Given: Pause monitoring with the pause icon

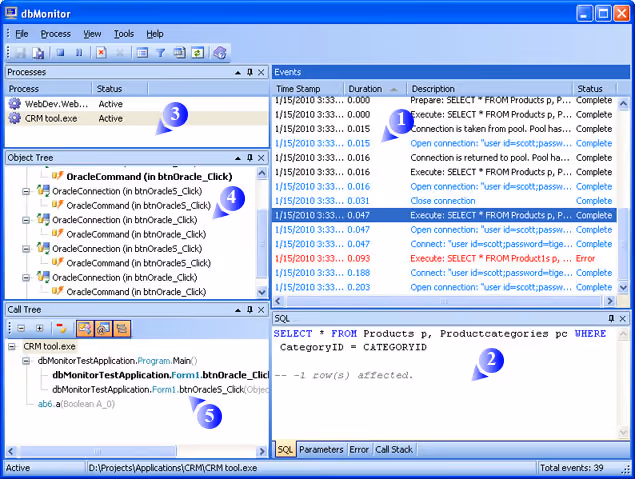Looking at the screenshot, I should (79, 53).
